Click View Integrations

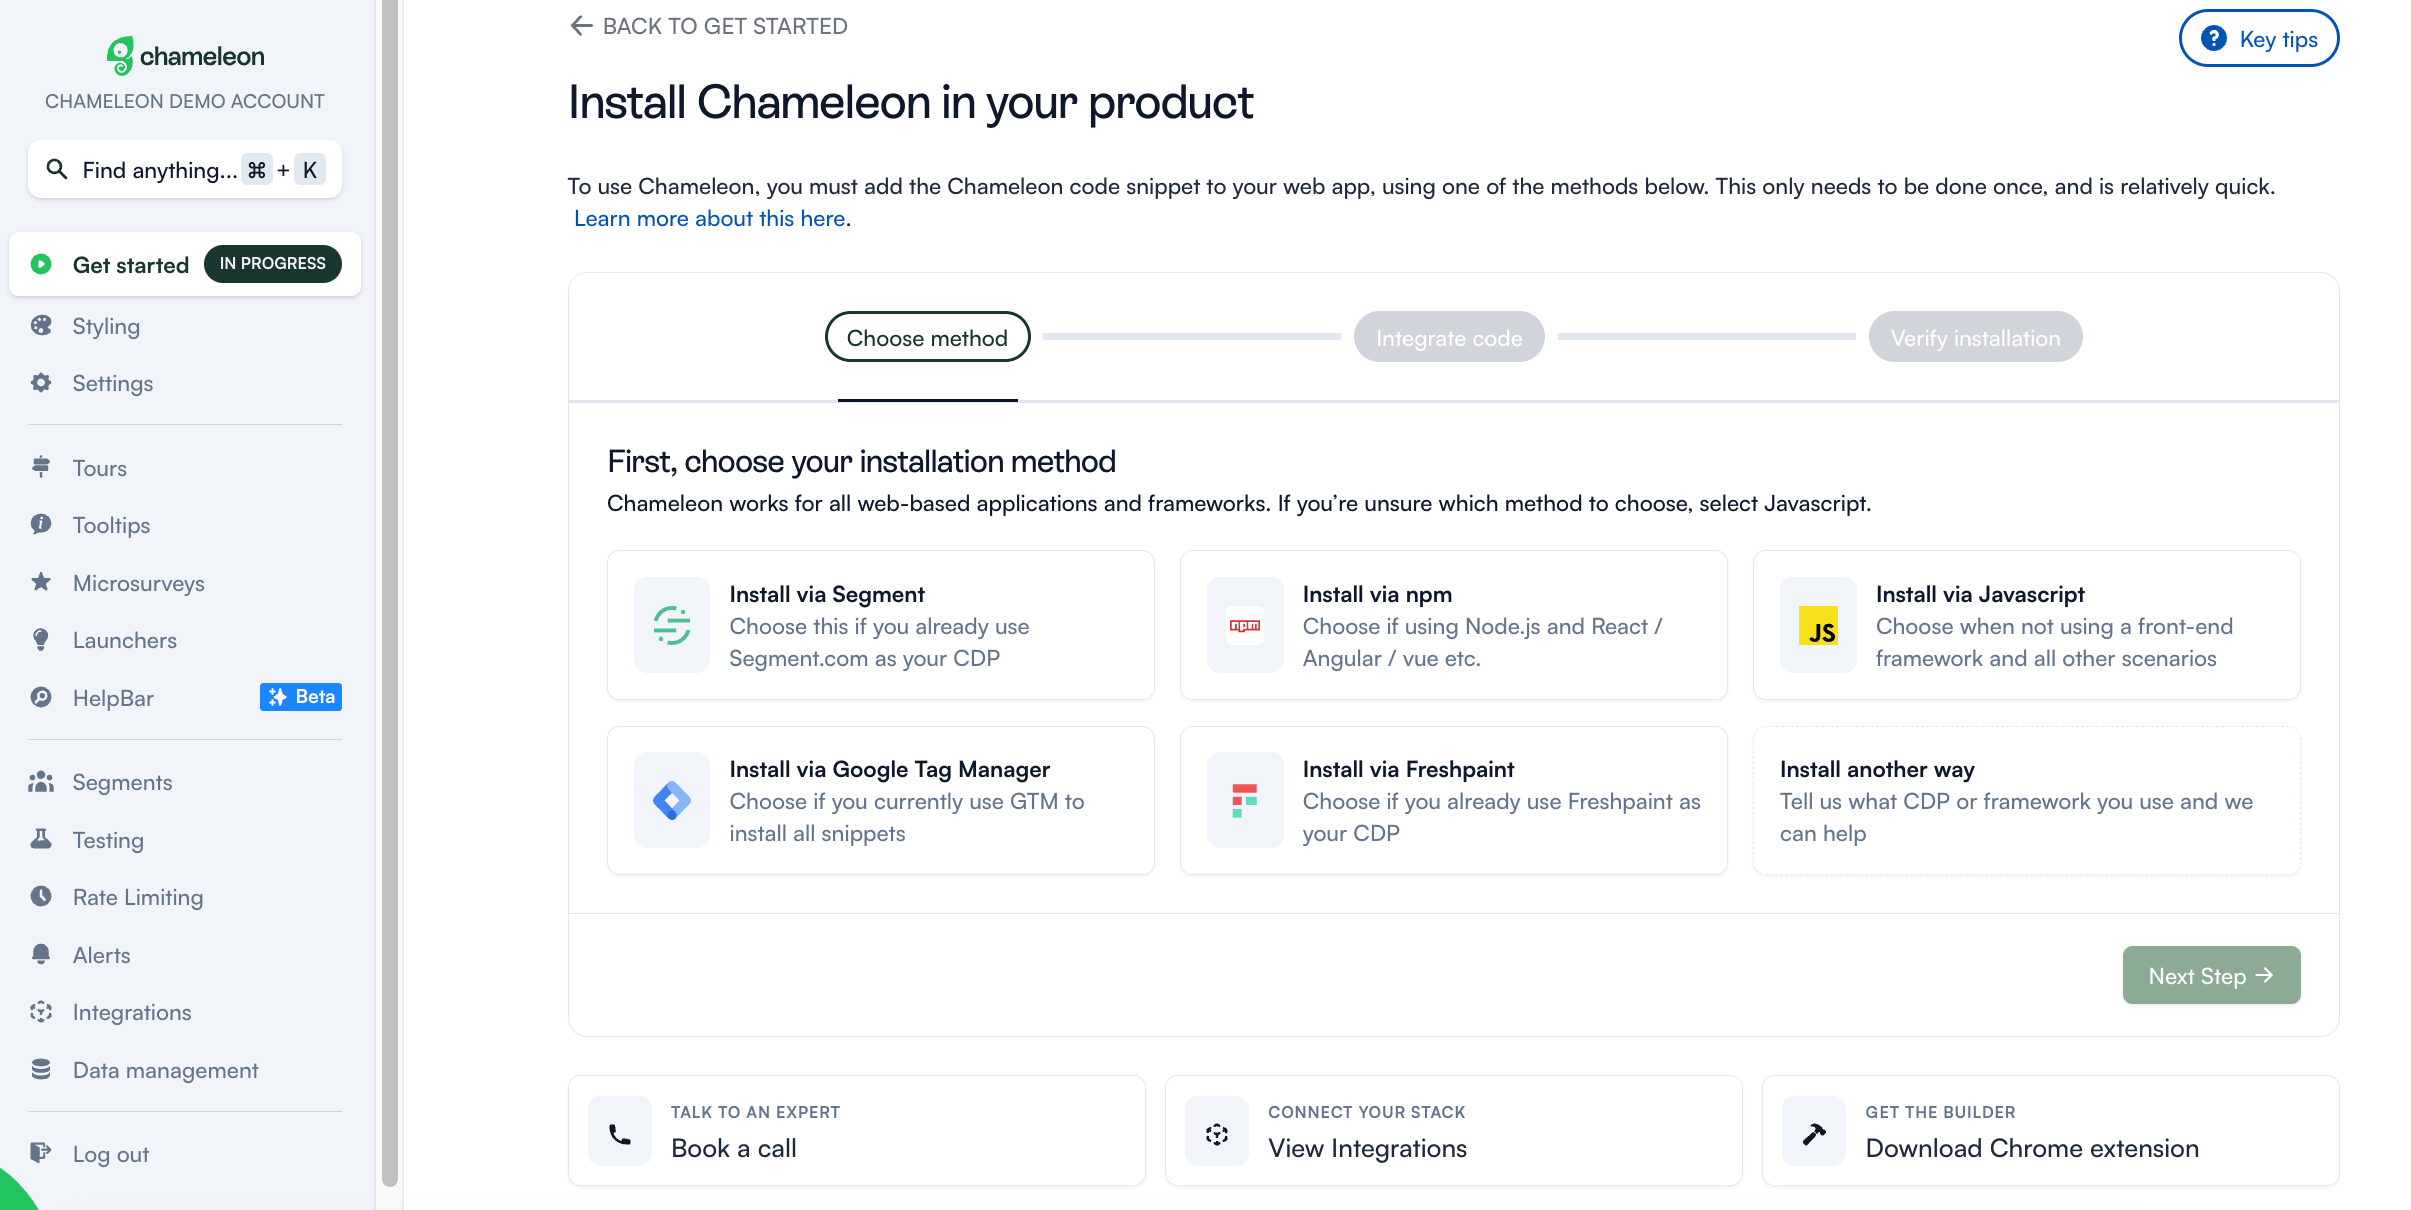(1367, 1148)
